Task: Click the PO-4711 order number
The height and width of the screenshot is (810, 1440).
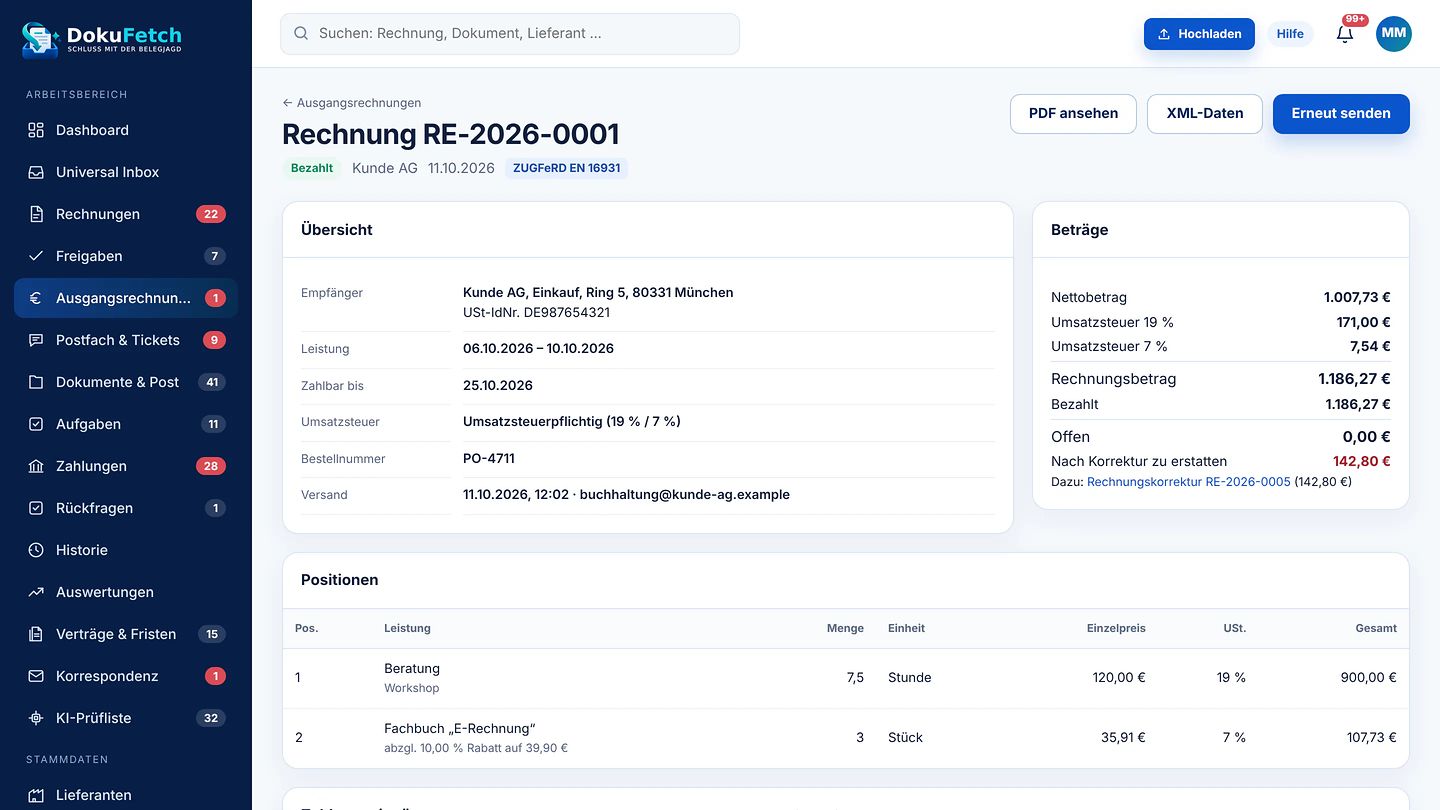Action: pyautogui.click(x=489, y=458)
